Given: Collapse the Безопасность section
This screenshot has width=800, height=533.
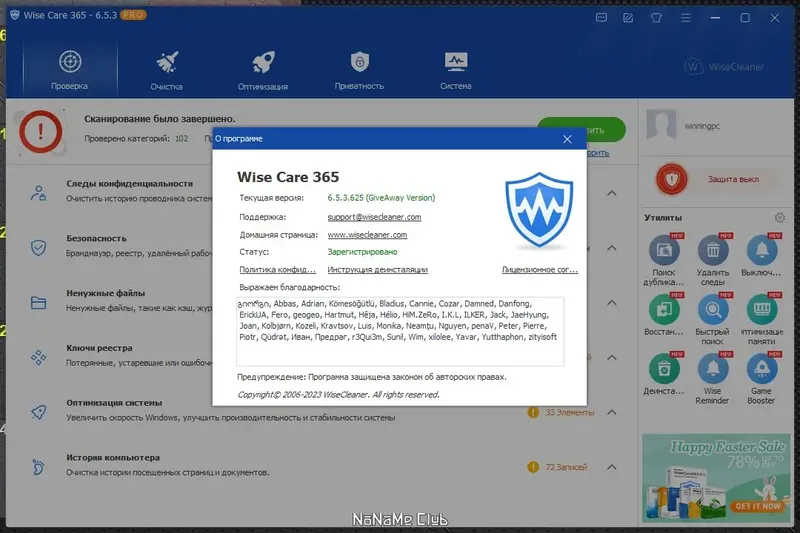Looking at the screenshot, I should click(611, 248).
